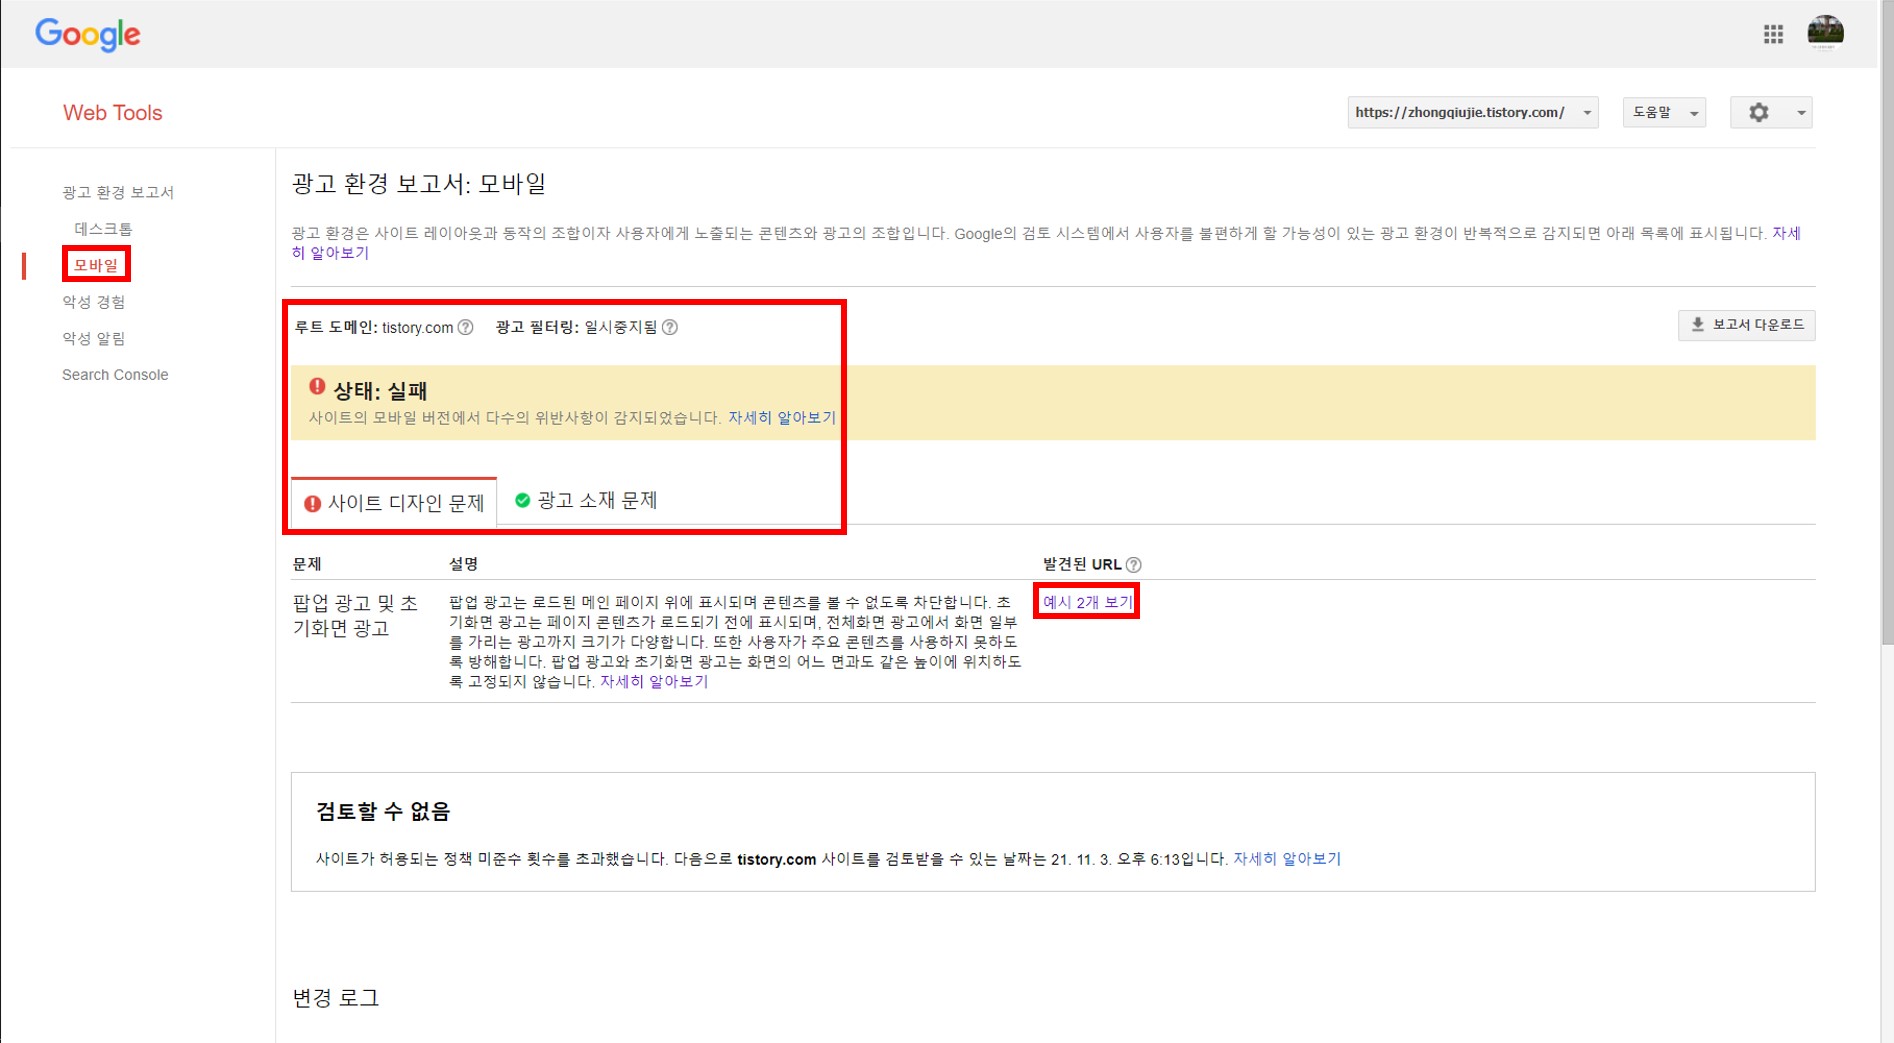The image size is (1894, 1043).
Task: Open the settings gear menu
Action: (x=1759, y=113)
